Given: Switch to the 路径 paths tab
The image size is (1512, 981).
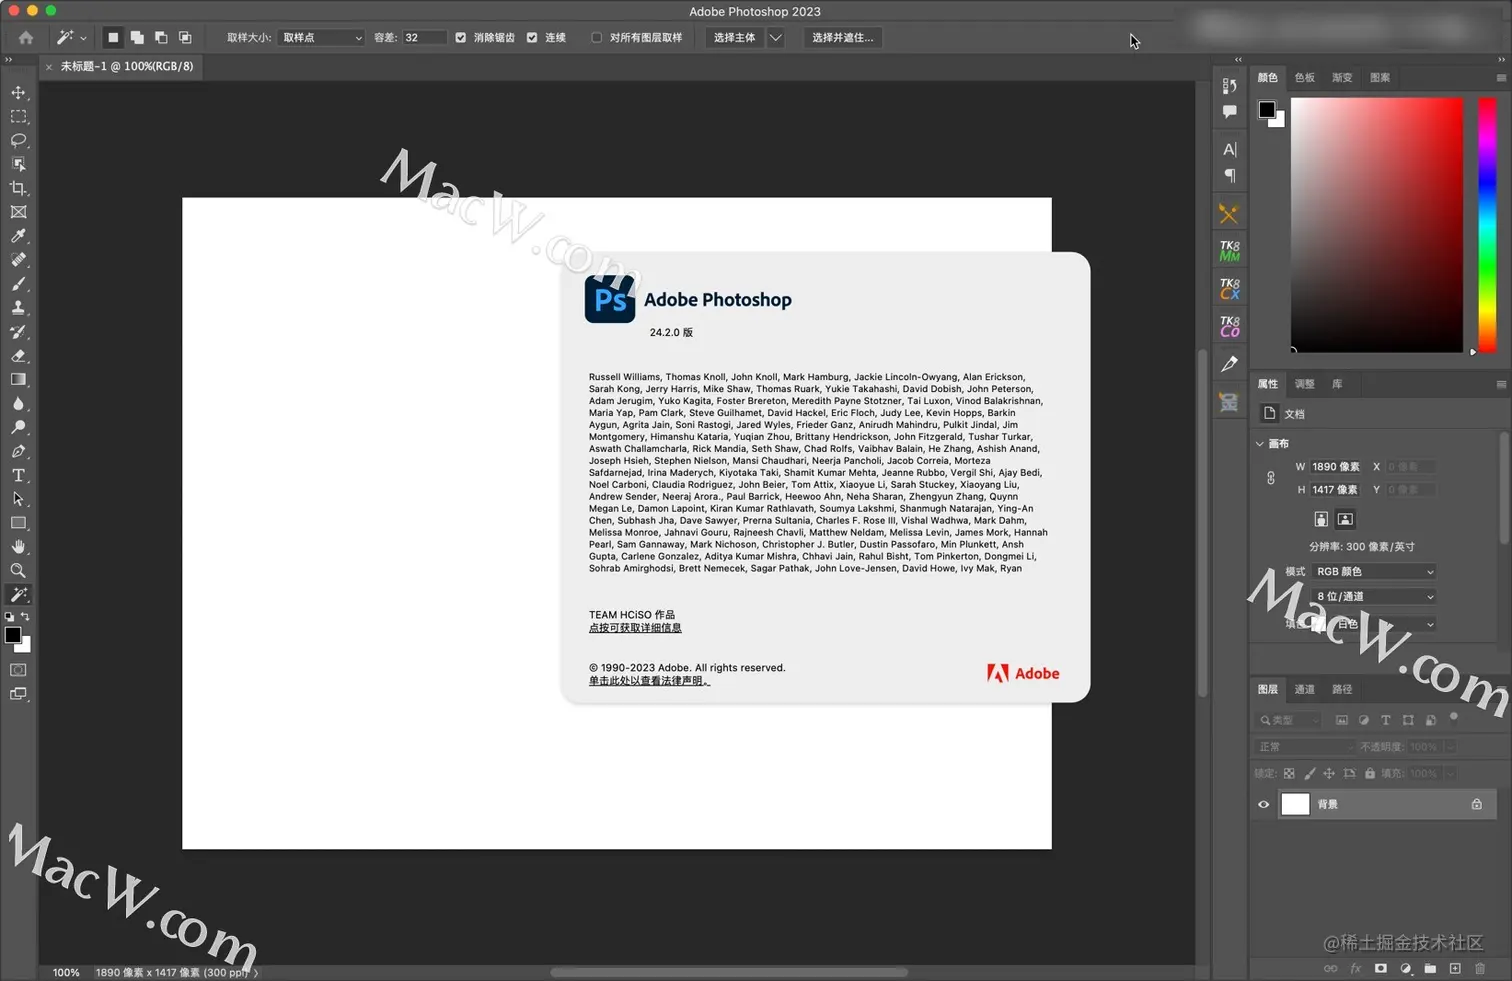Looking at the screenshot, I should 1342,690.
